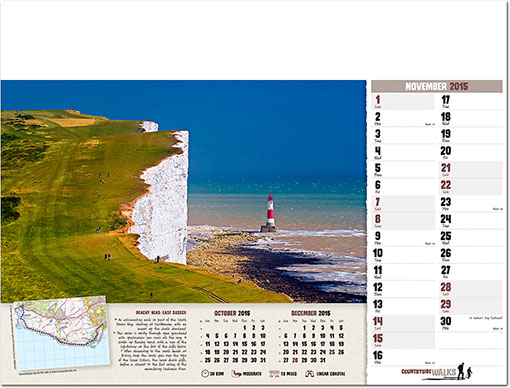Select November day 9 row
This screenshot has height=388, width=510.
coord(403,237)
